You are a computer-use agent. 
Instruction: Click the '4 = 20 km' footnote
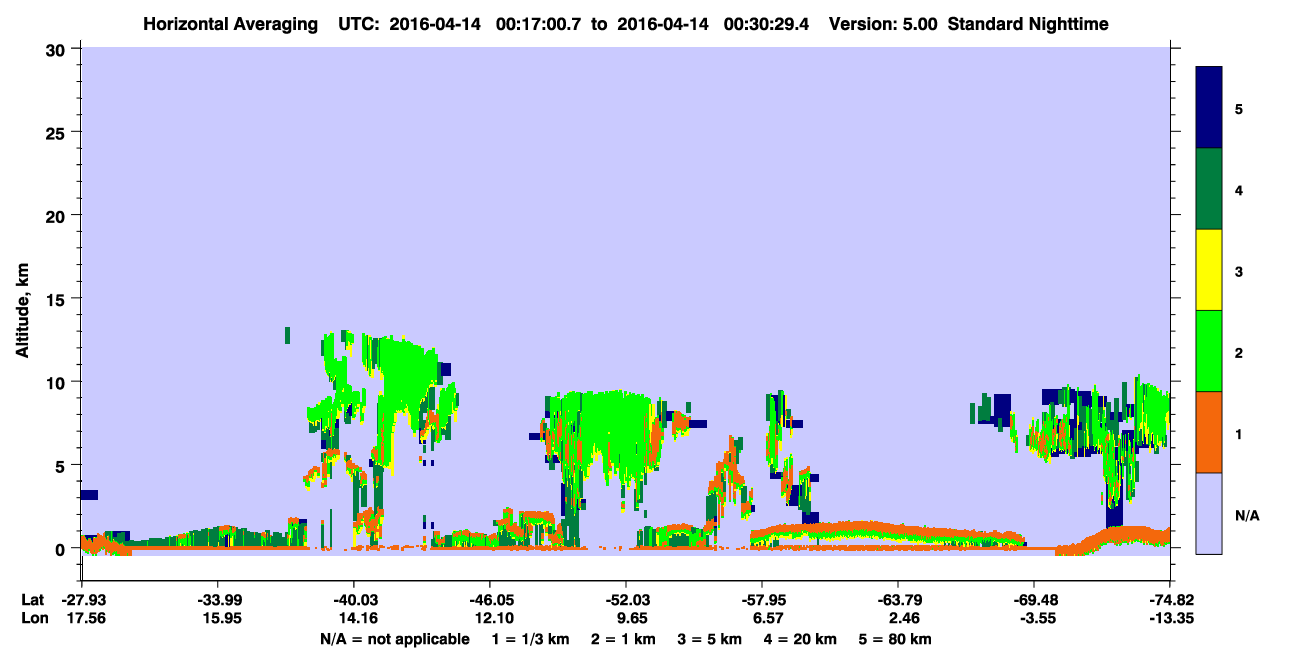pyautogui.click(x=800, y=639)
